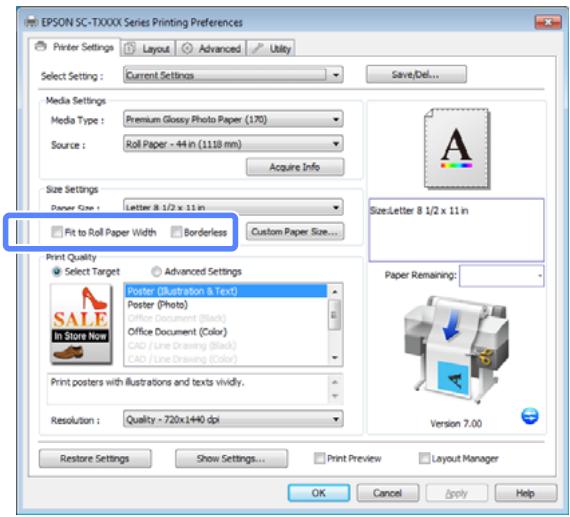Click Show Settings... button

231,458
